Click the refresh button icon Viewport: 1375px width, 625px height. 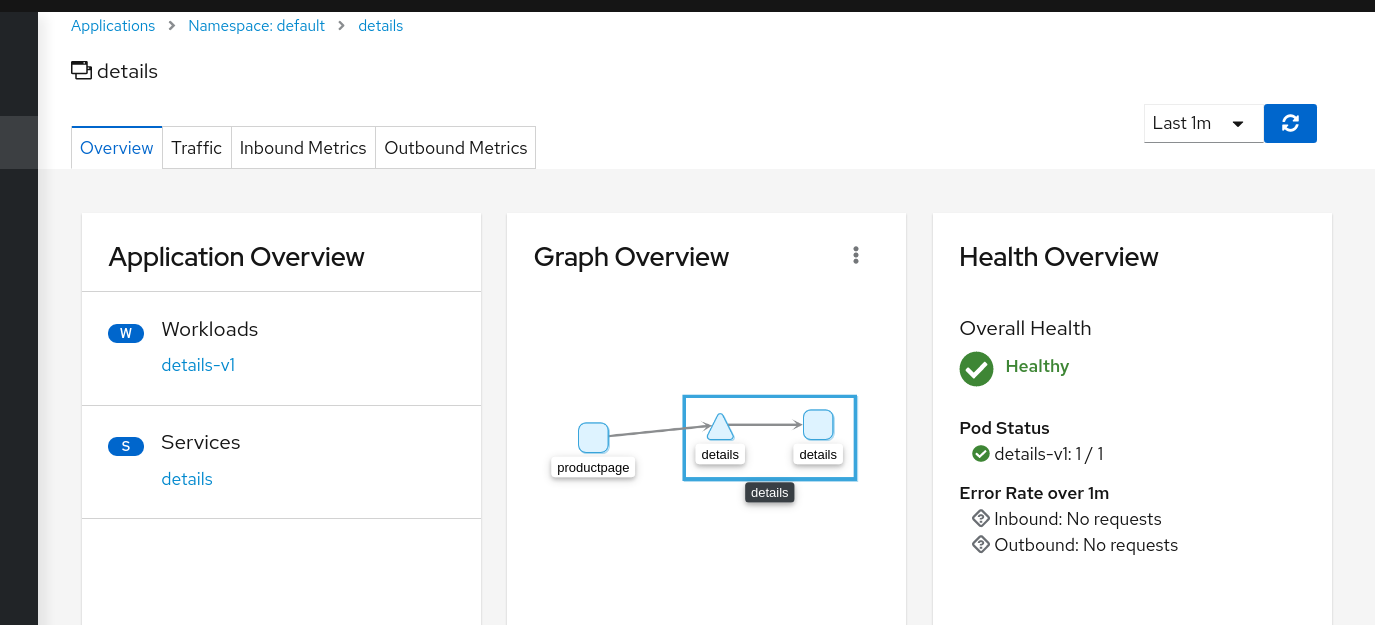1290,123
